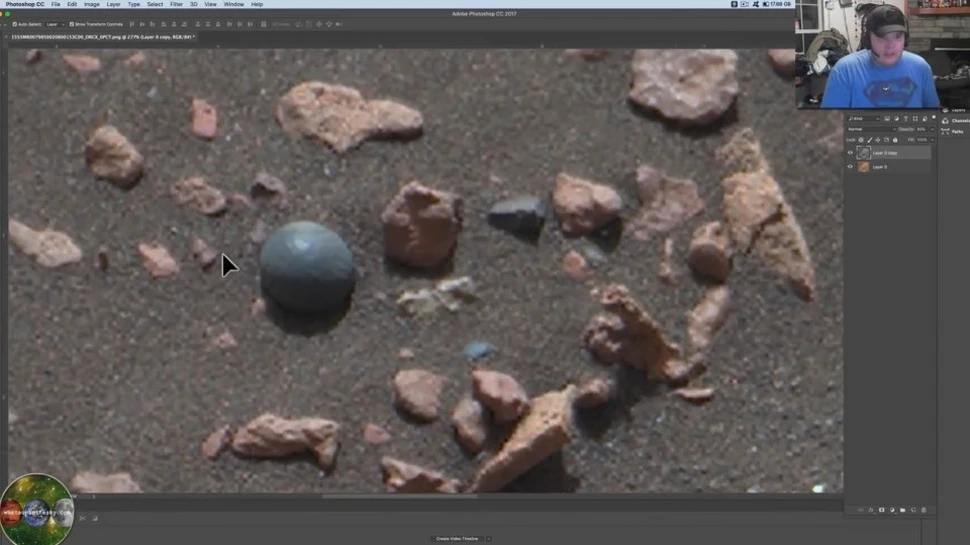
Task: Open the Auto-Select Layer dropdown
Action: [x=55, y=24]
